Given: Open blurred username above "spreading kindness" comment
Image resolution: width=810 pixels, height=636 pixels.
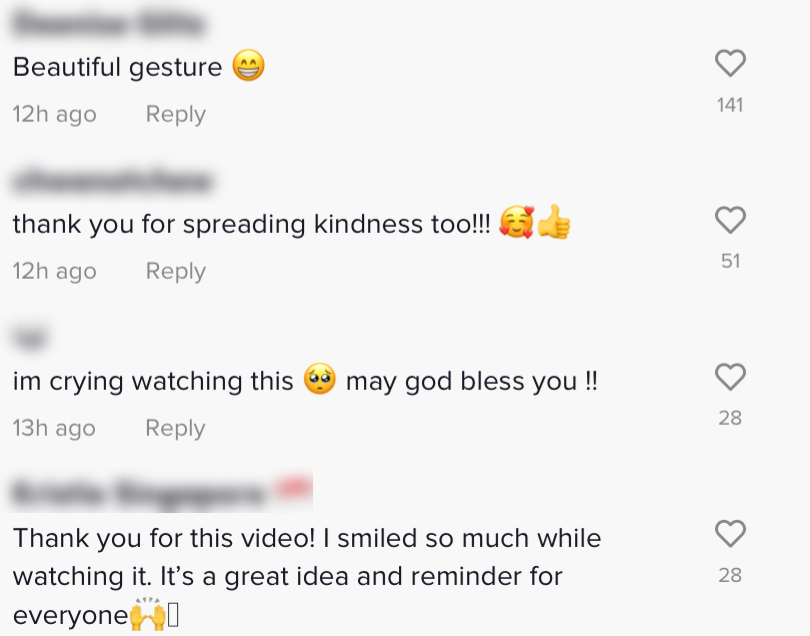Looking at the screenshot, I should tap(113, 180).
